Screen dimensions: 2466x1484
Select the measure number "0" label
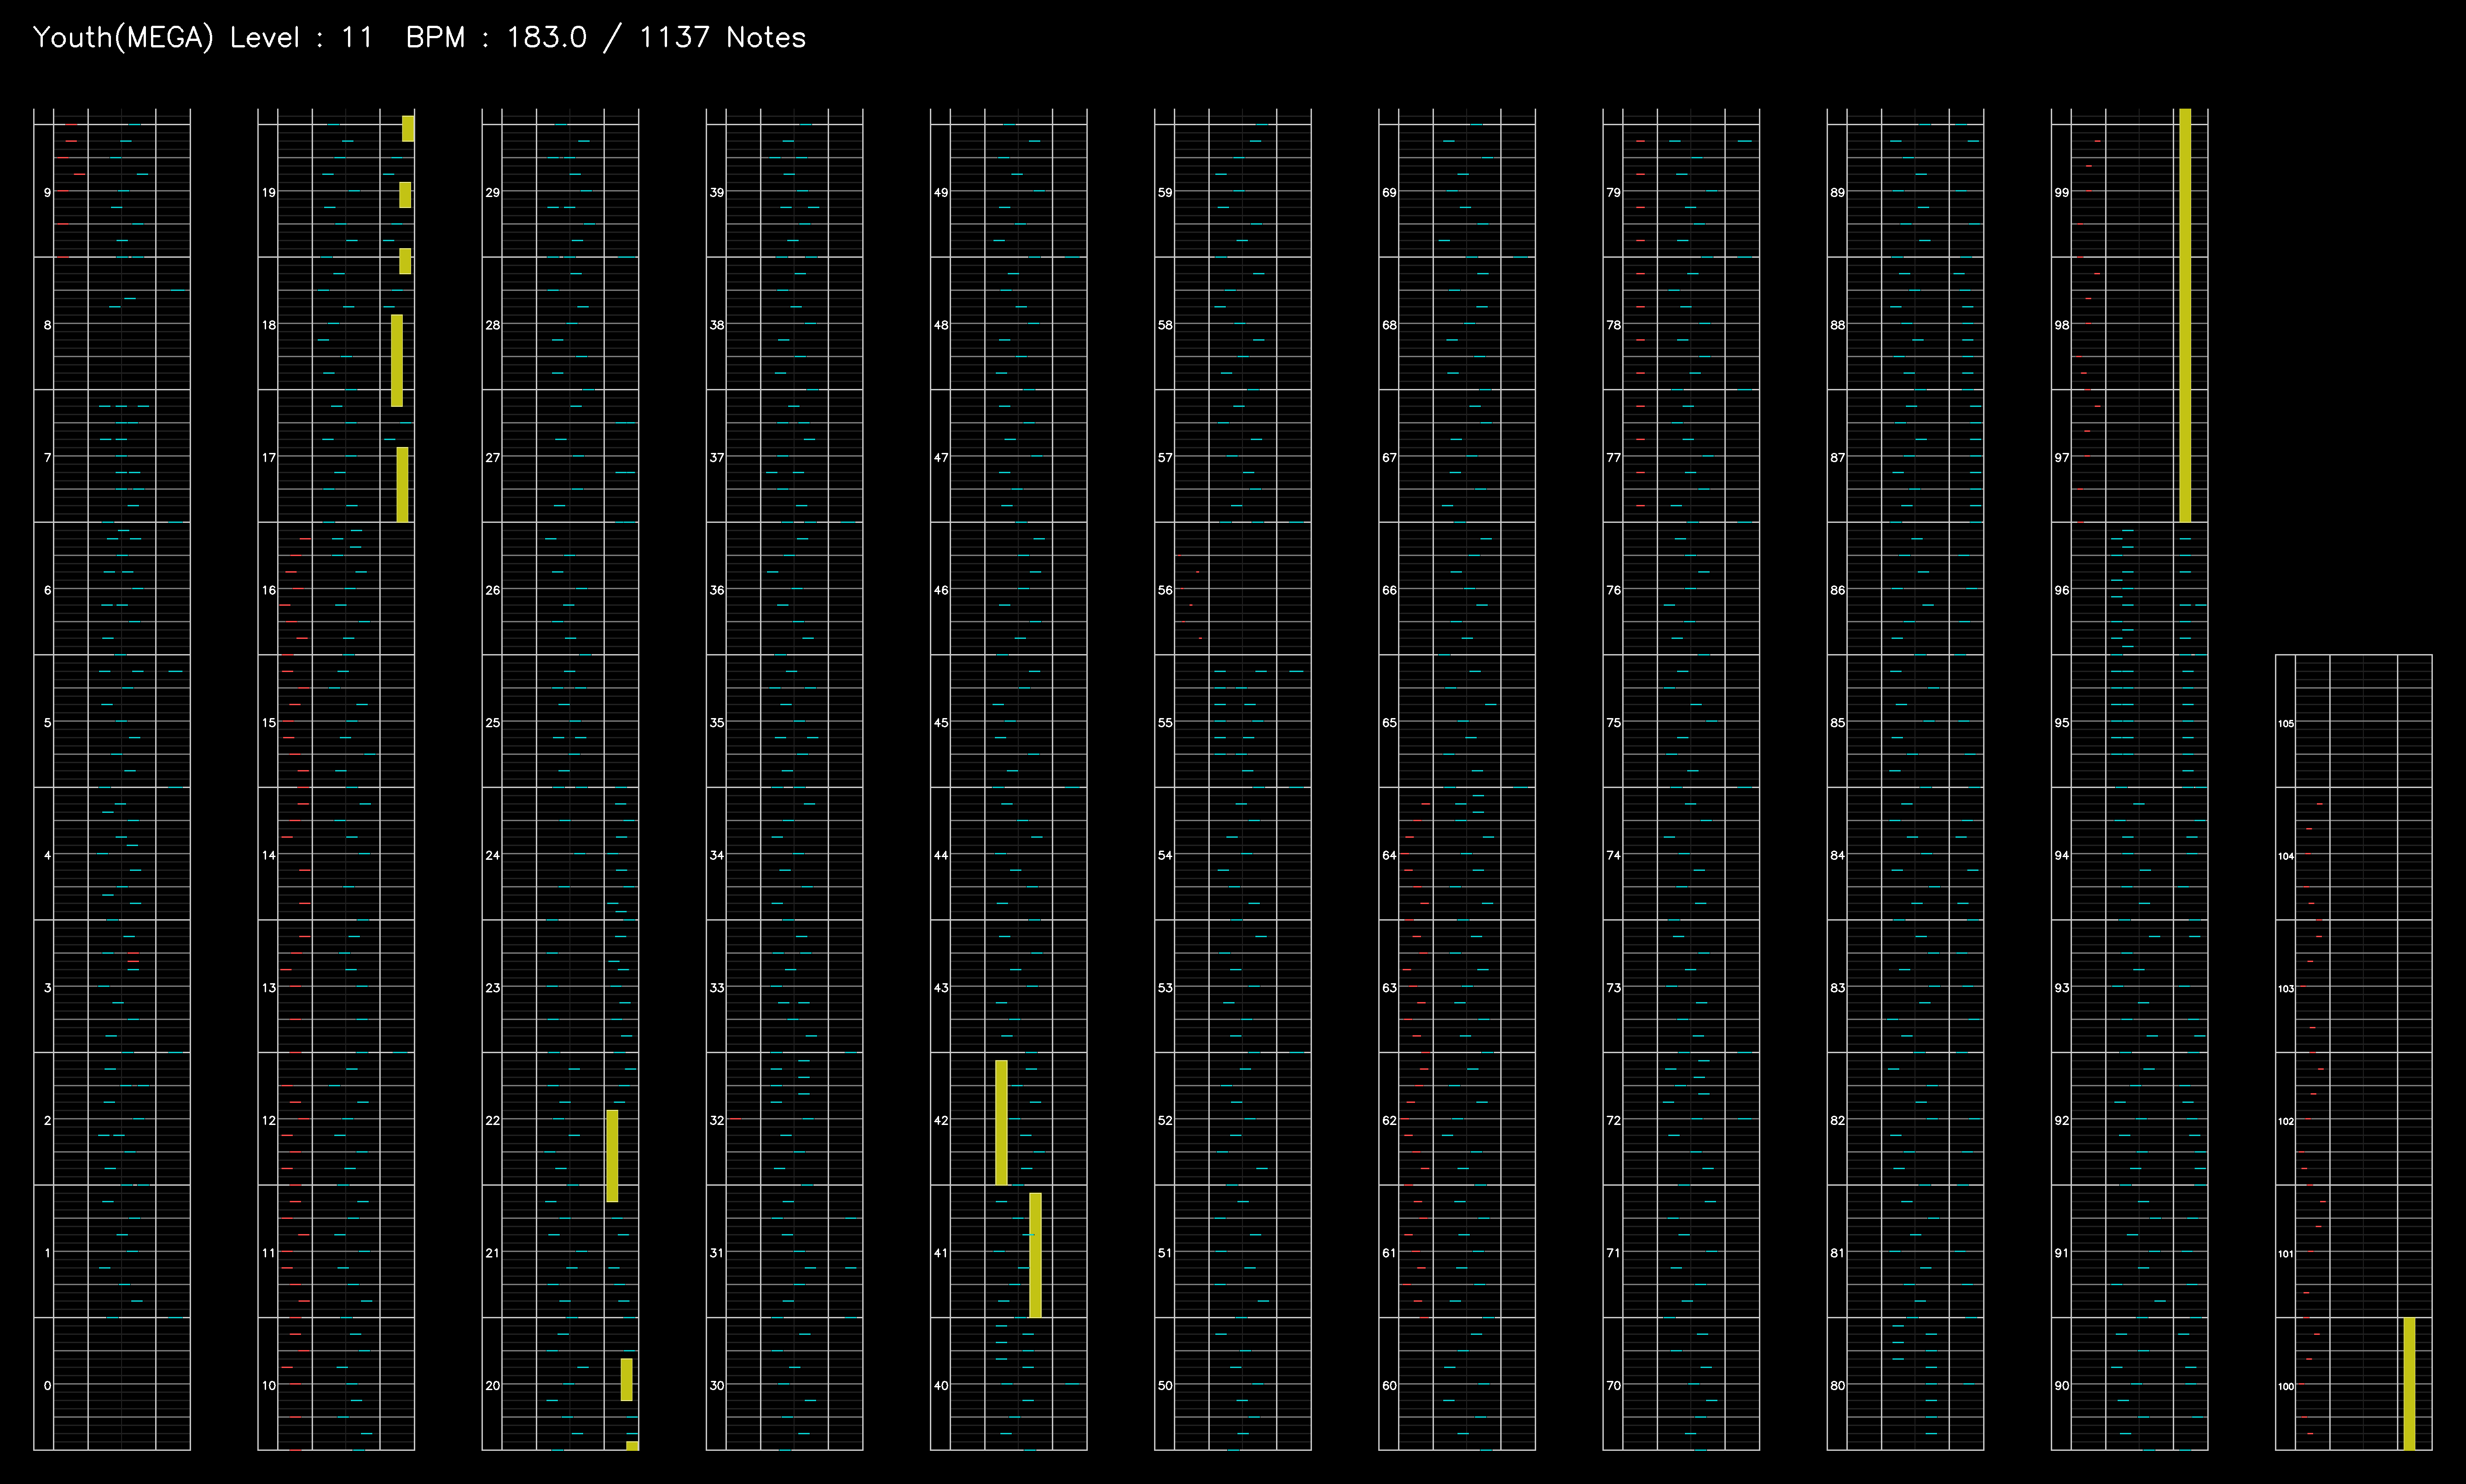pos(47,1385)
